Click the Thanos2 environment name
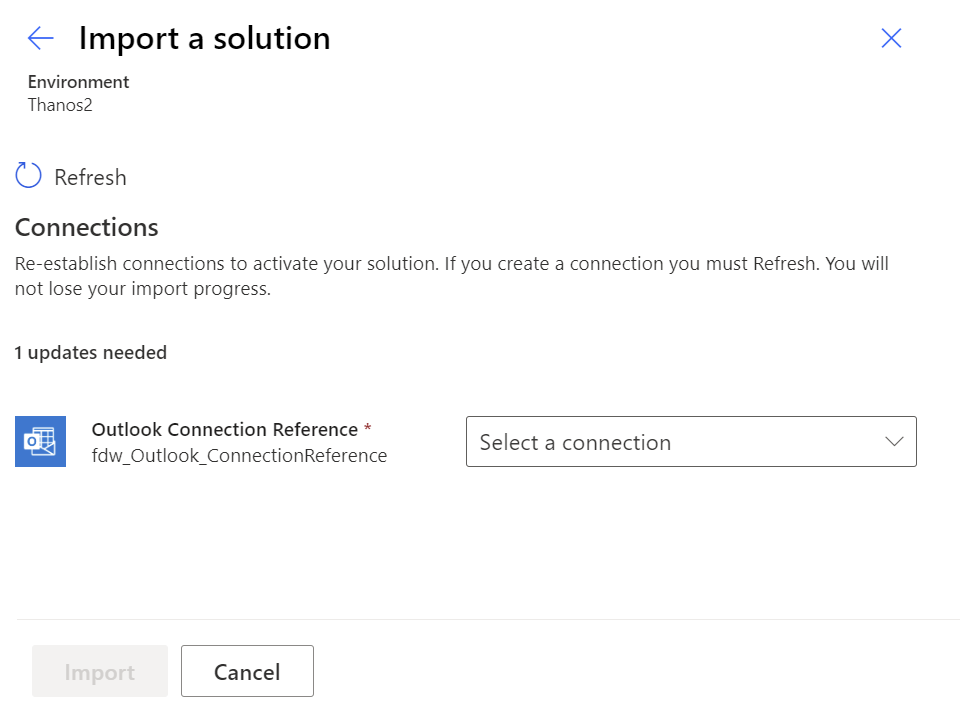973x725 pixels. point(60,105)
